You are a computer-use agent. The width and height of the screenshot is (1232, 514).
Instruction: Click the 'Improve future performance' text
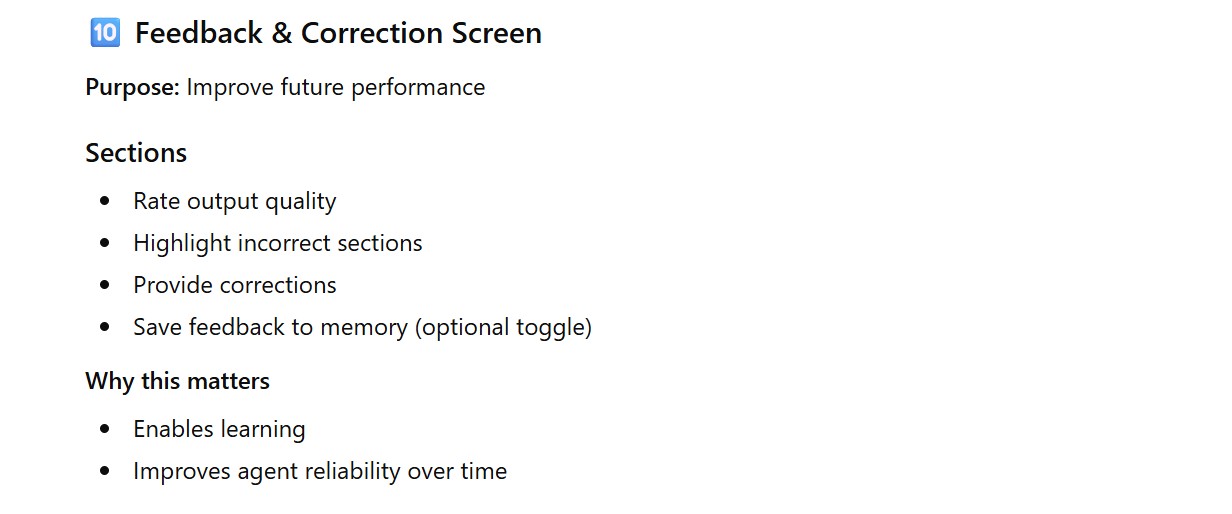335,88
